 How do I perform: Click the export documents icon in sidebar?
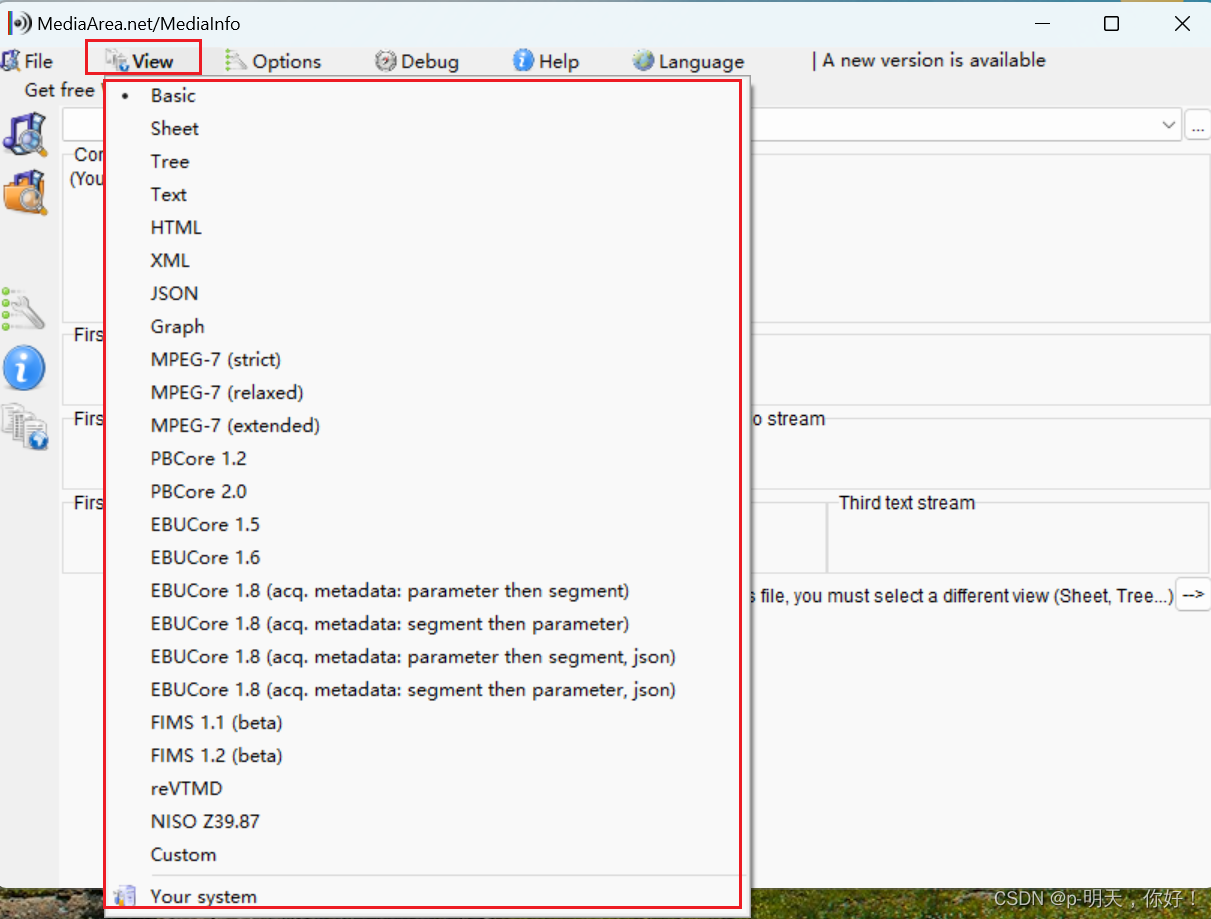[24, 426]
